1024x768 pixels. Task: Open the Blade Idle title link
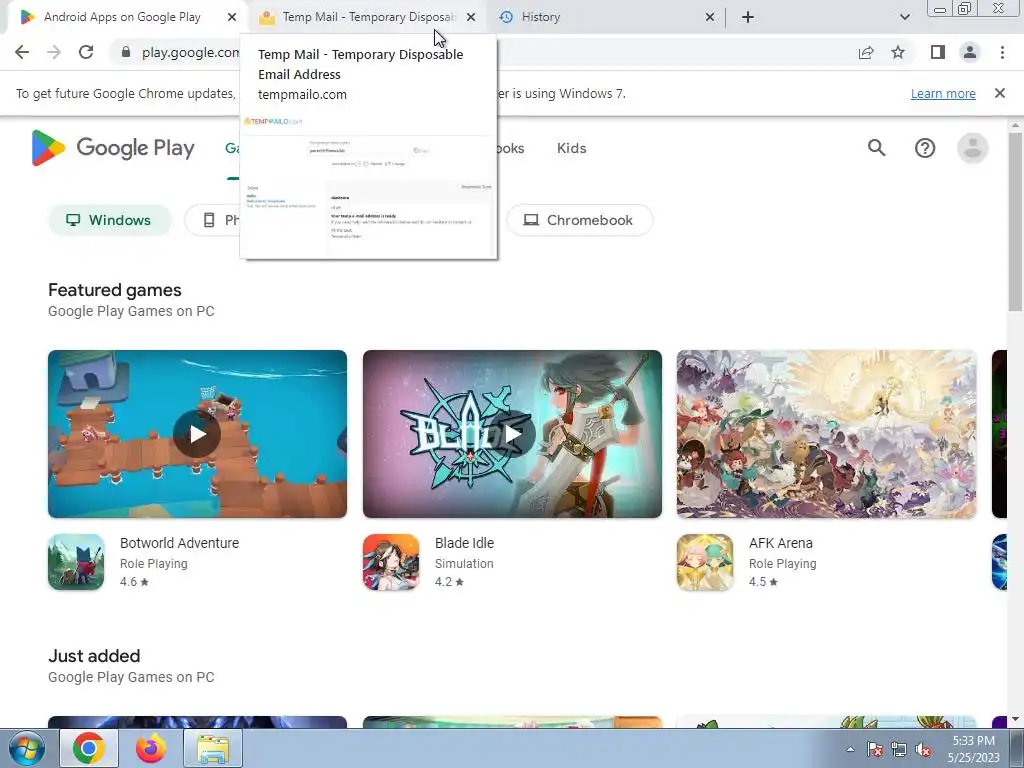pos(464,543)
